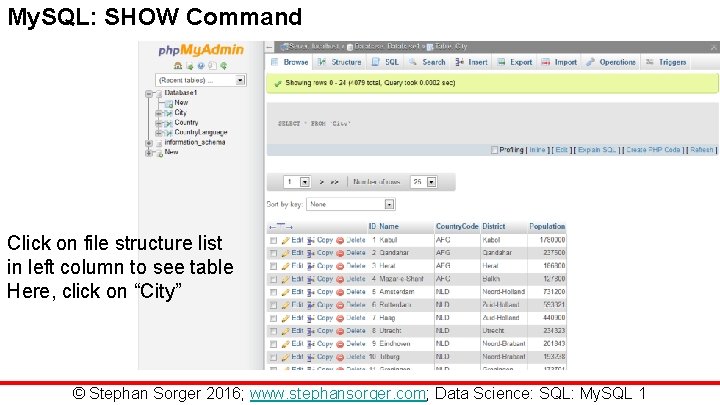This screenshot has width=720, height=405.
Task: Click the phpMyAdmin home icon
Action: 178,66
